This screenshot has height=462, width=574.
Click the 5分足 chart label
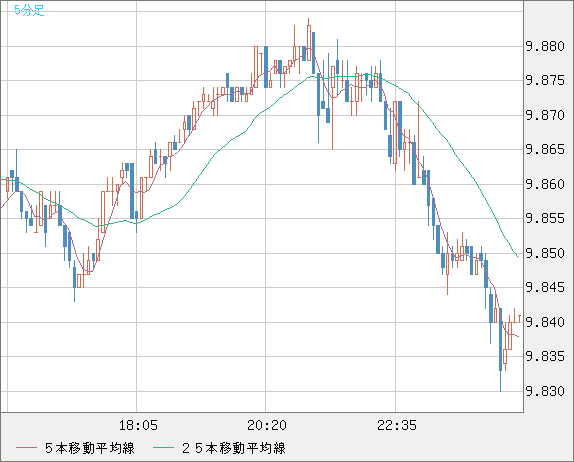(x=29, y=10)
